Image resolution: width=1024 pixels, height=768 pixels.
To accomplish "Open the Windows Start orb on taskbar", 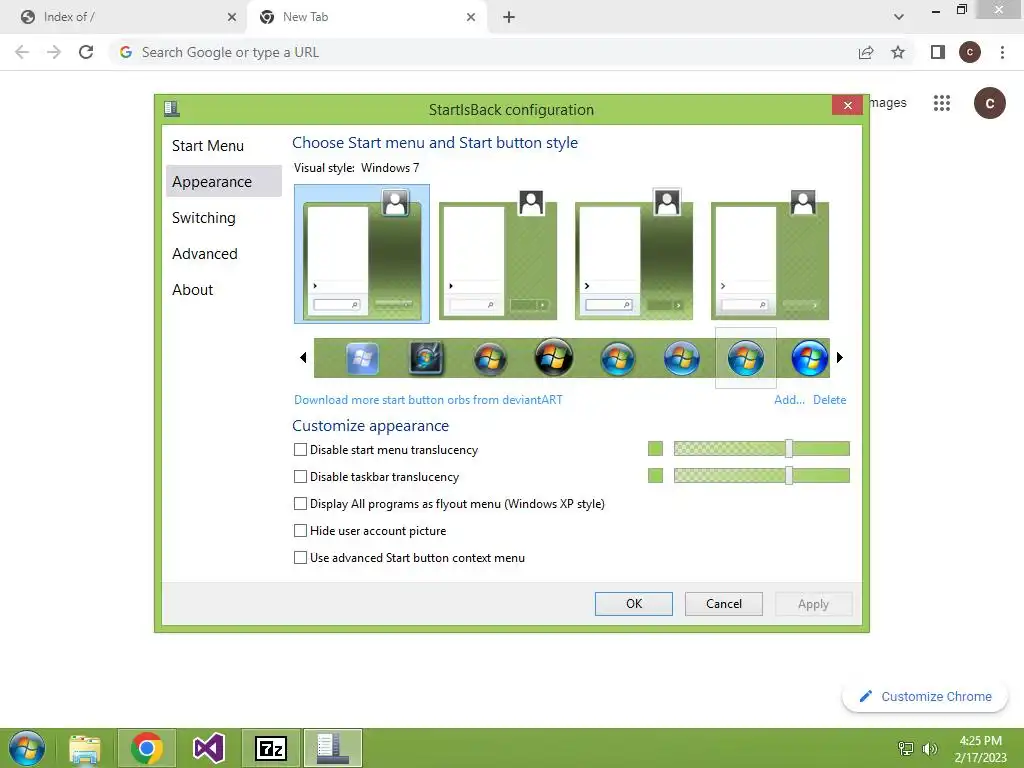I will (x=27, y=748).
